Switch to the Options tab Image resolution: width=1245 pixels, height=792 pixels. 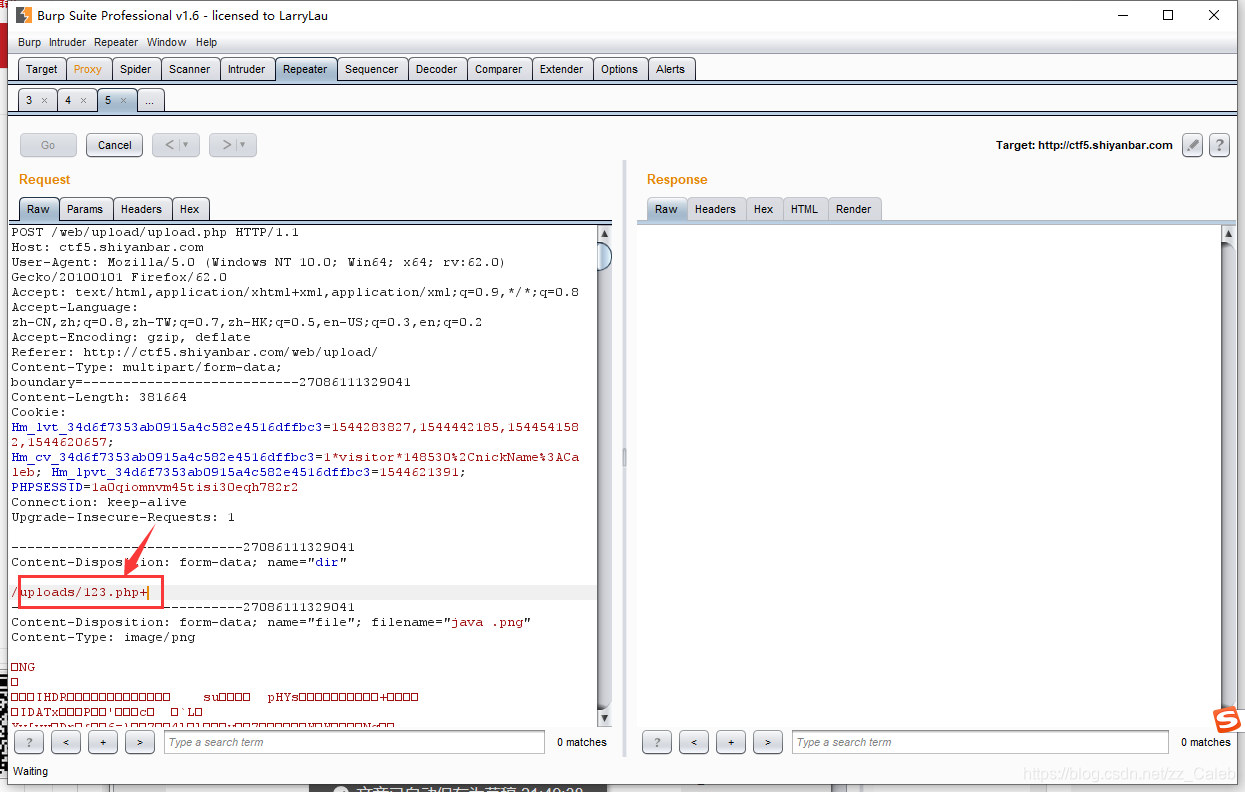(x=620, y=69)
